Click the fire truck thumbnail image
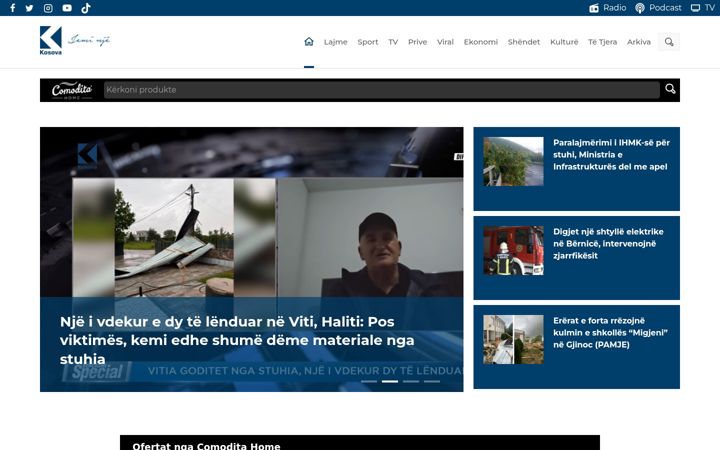720x450 pixels. 513,250
